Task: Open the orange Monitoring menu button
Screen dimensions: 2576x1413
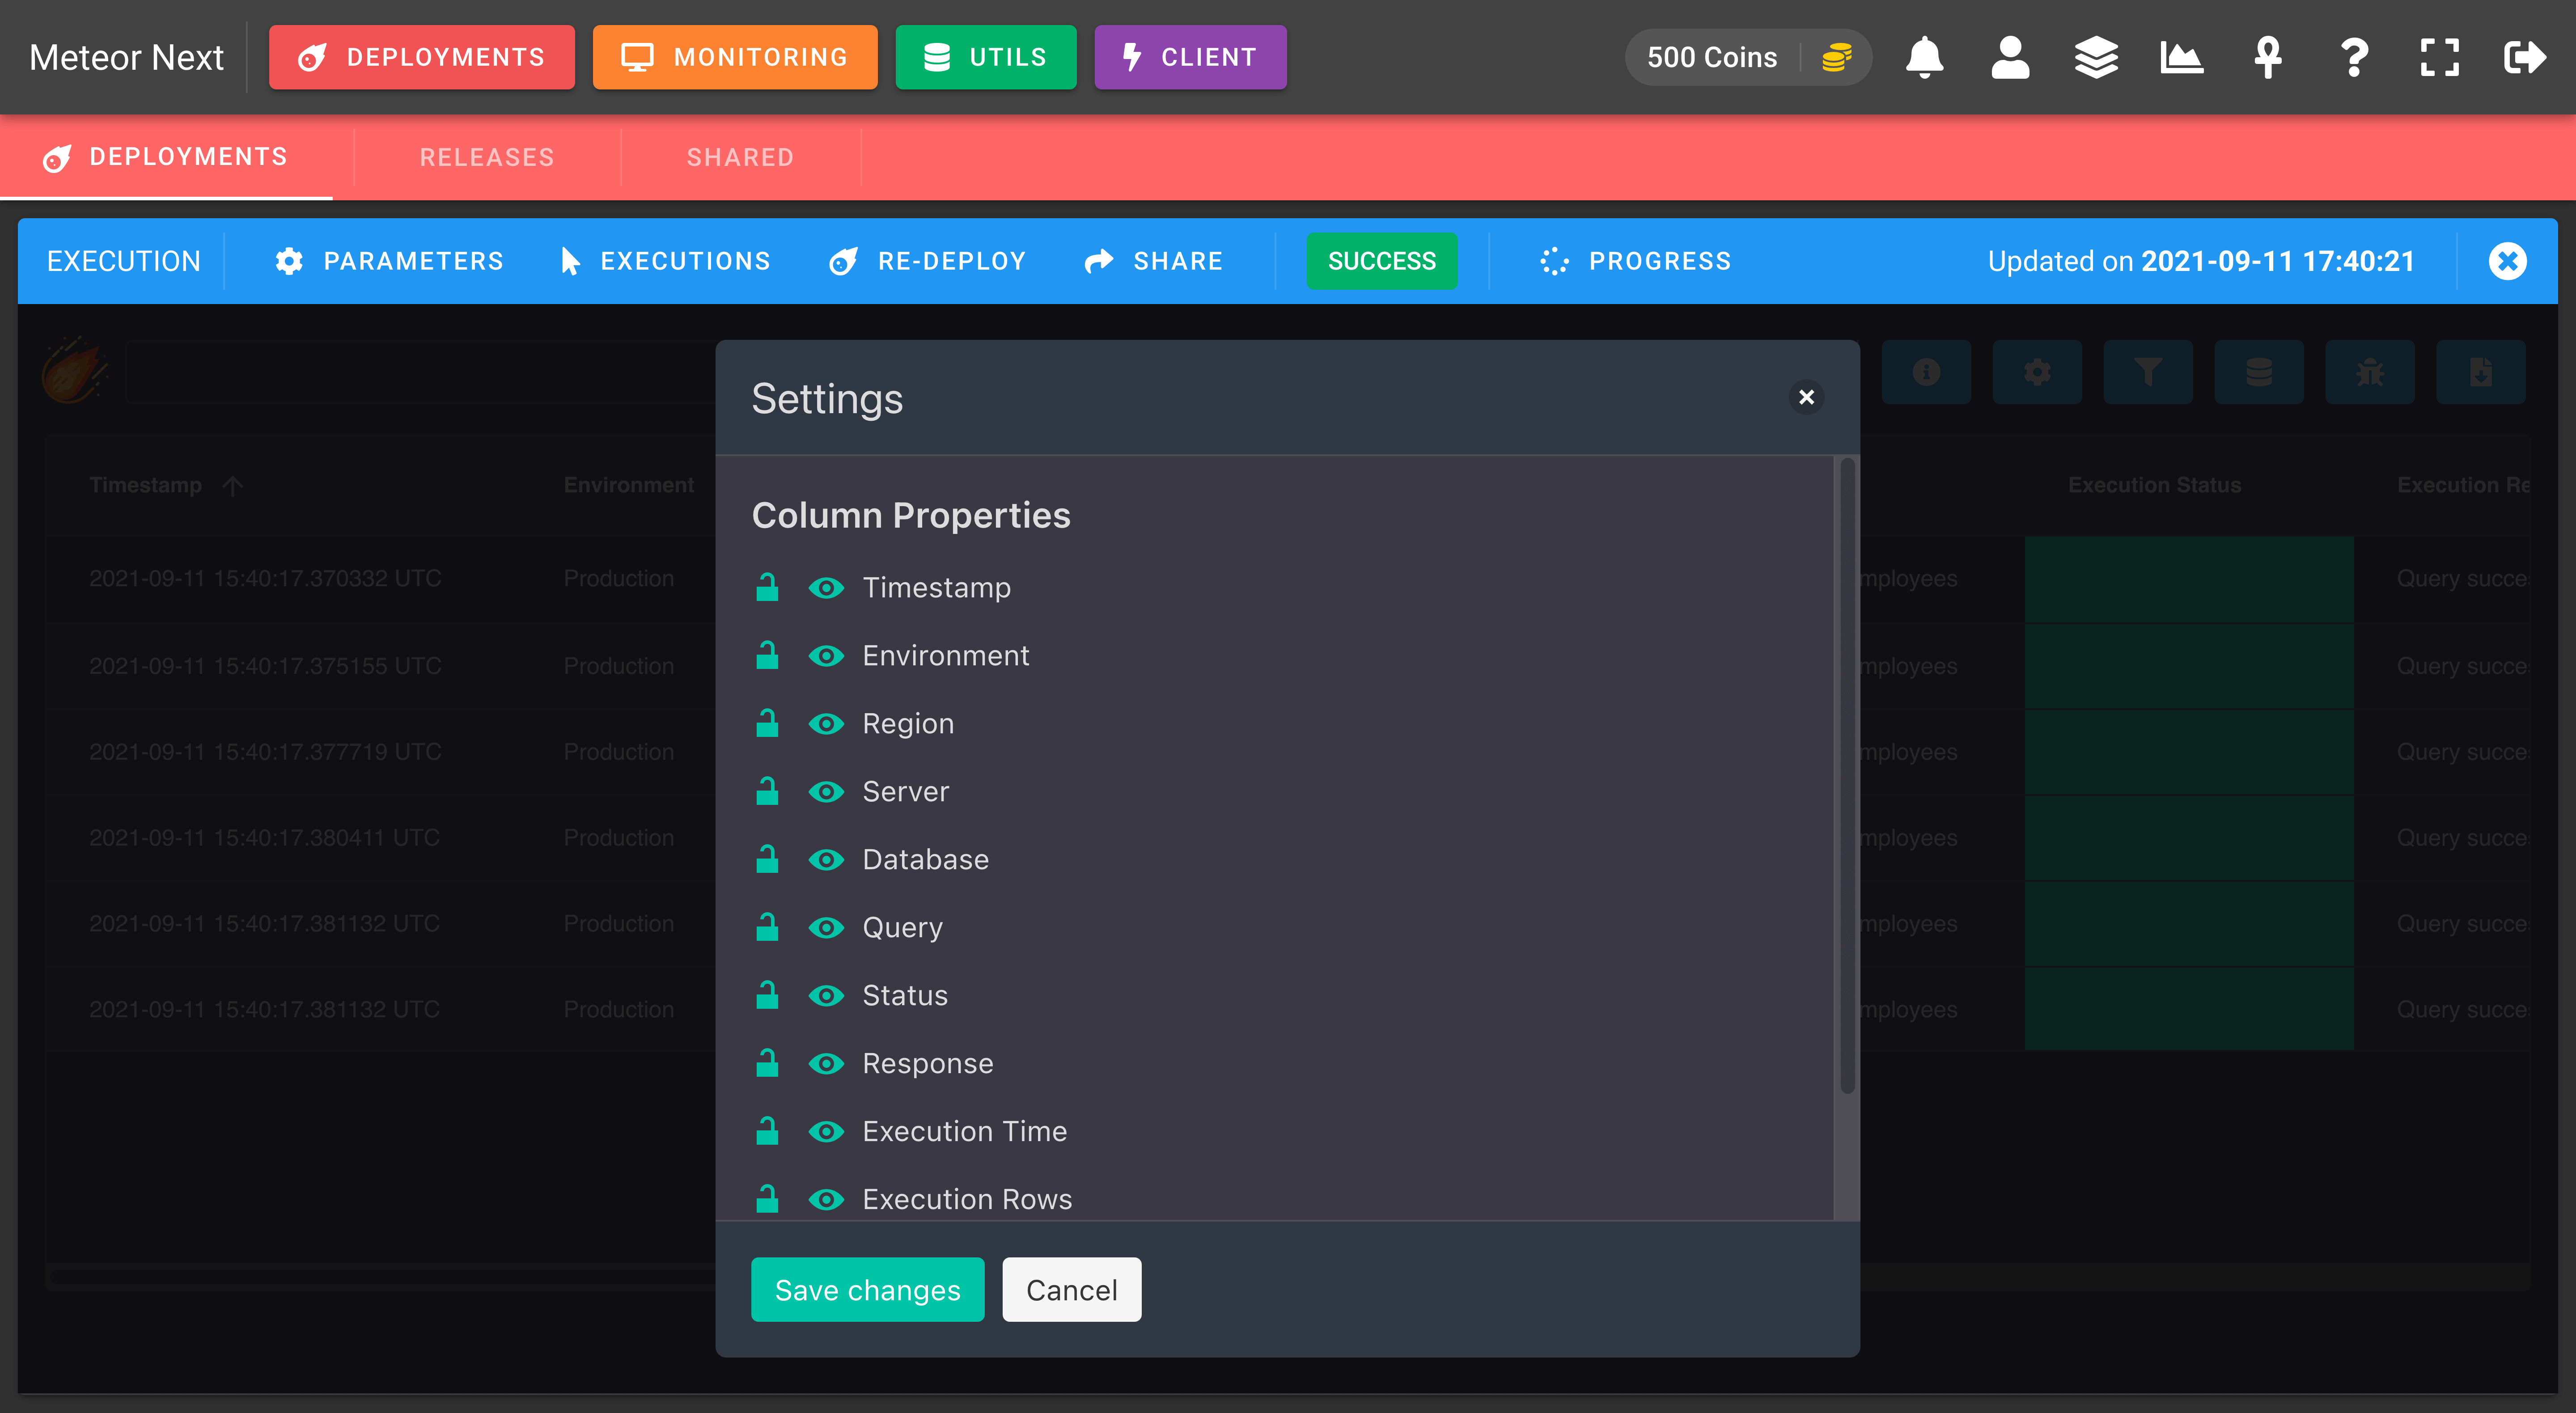Action: [x=735, y=57]
